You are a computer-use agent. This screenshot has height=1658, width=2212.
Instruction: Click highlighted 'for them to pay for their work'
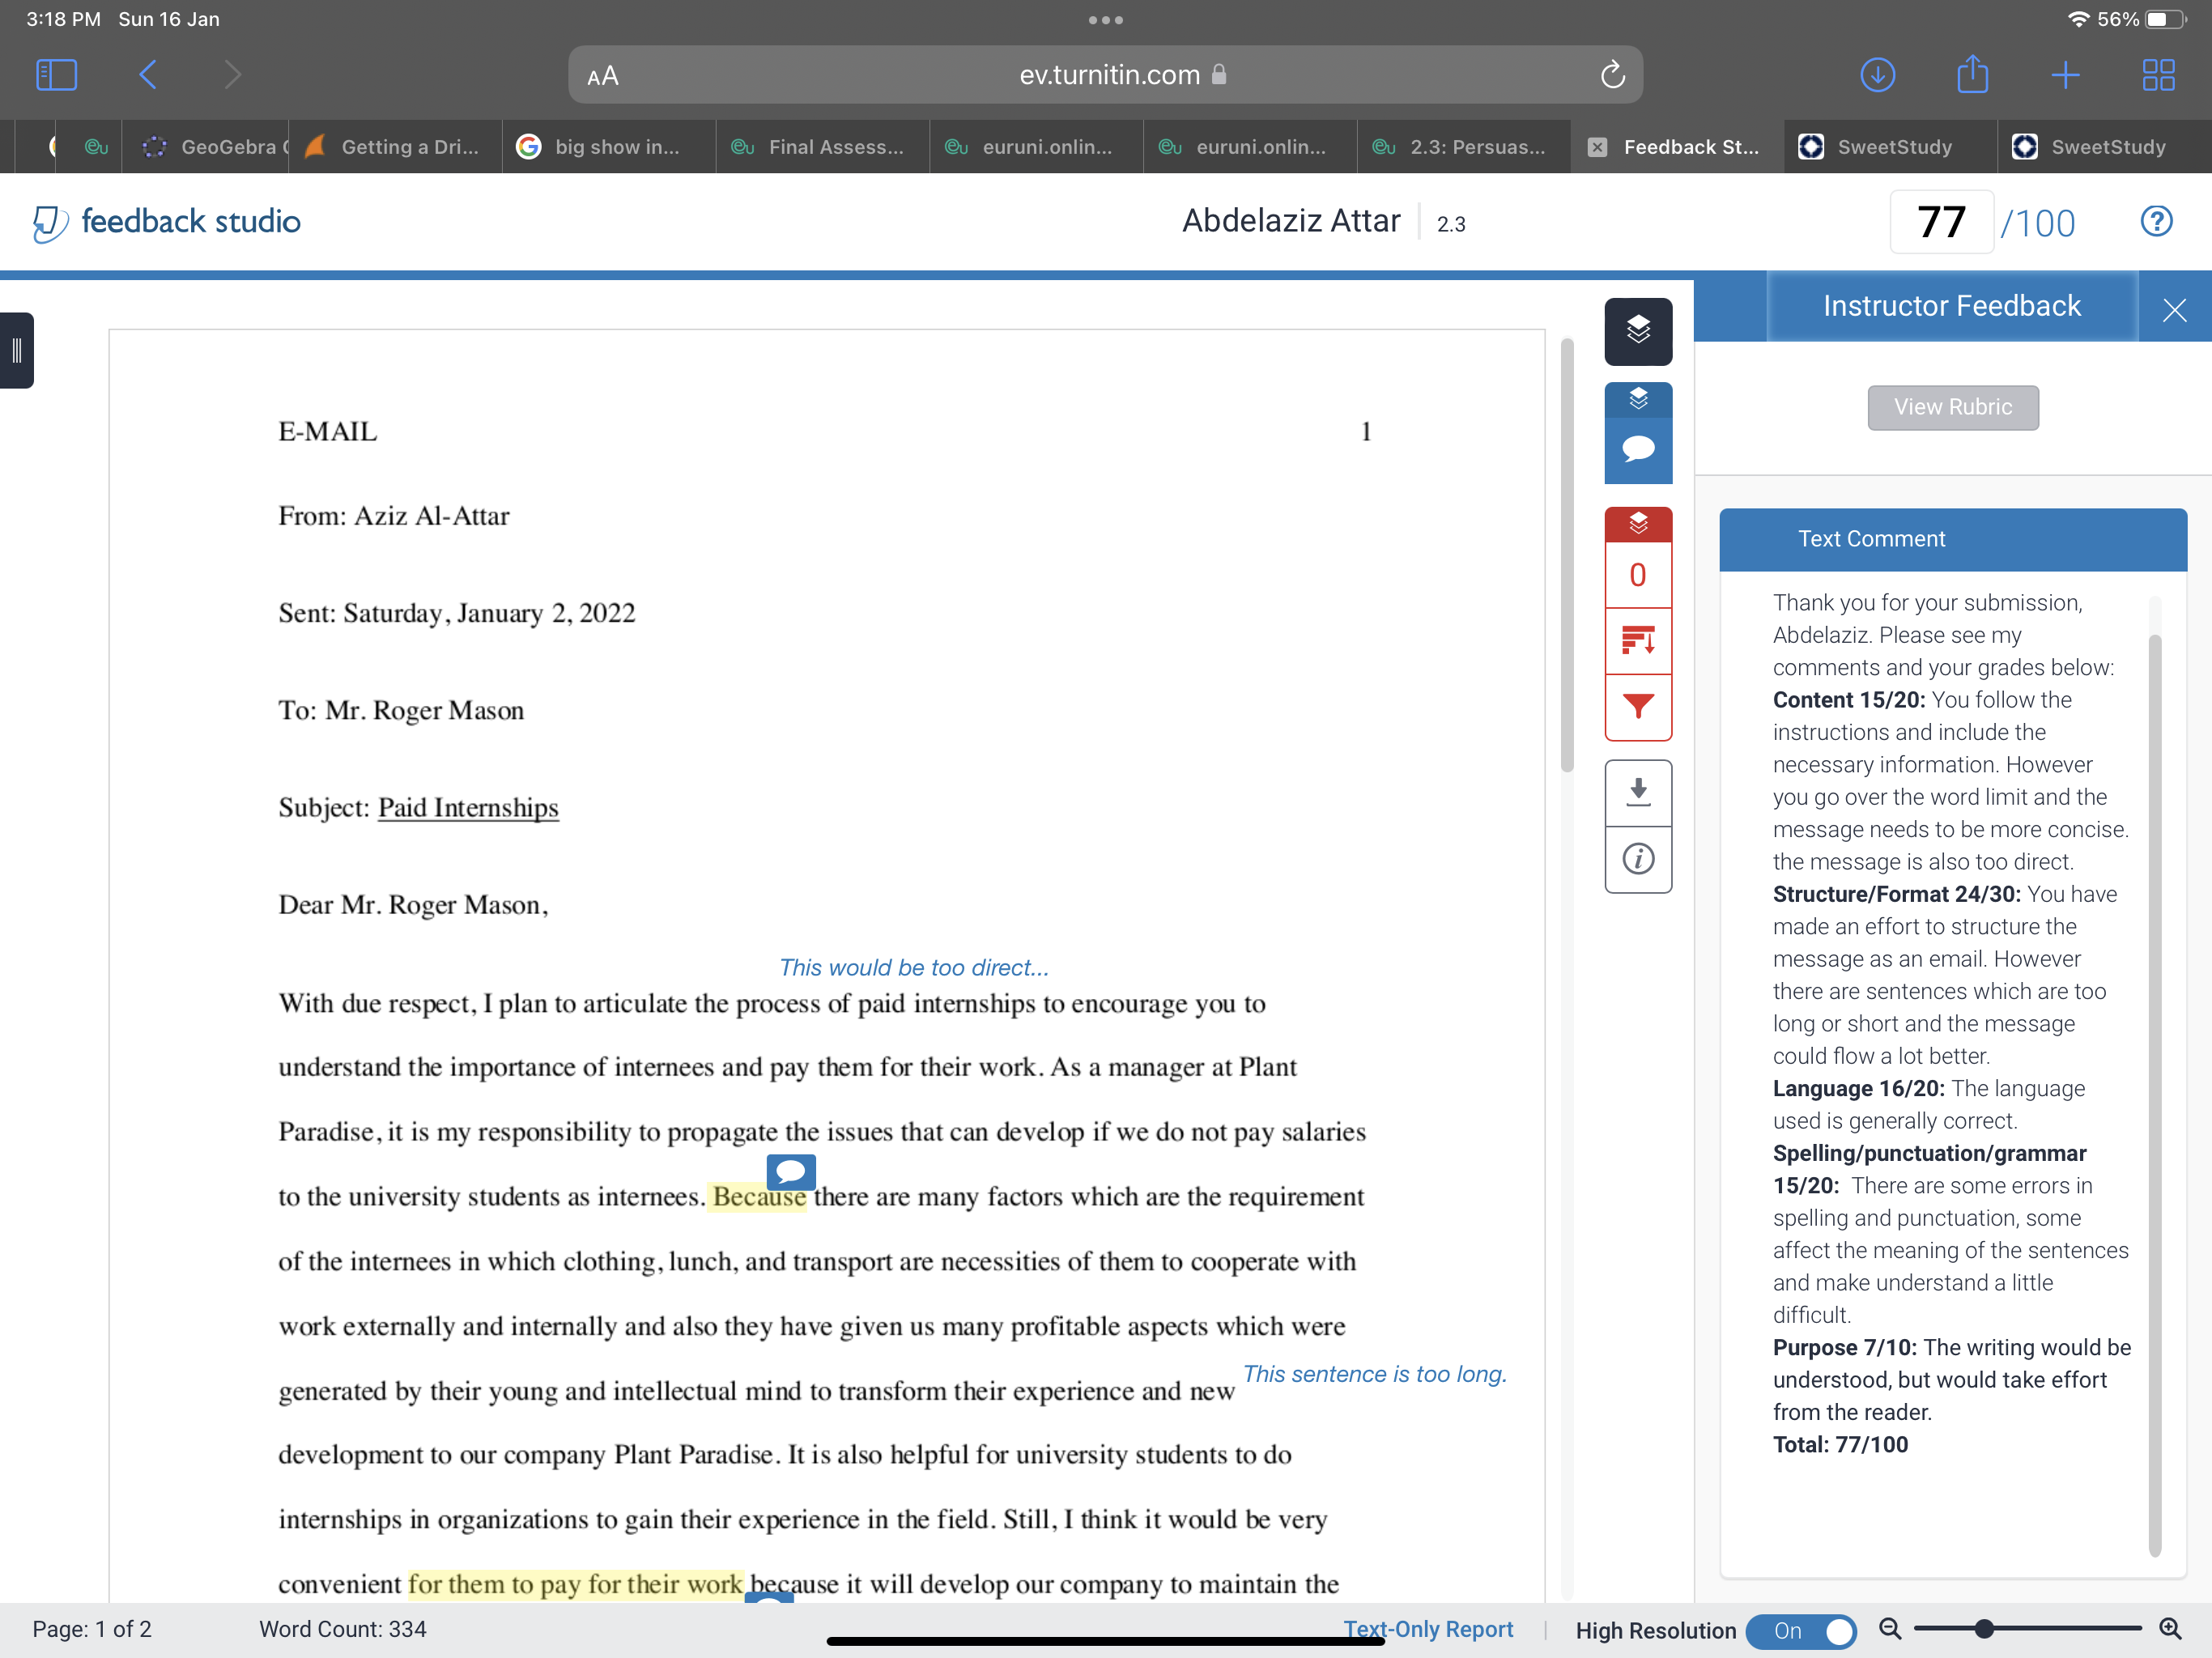[575, 1584]
